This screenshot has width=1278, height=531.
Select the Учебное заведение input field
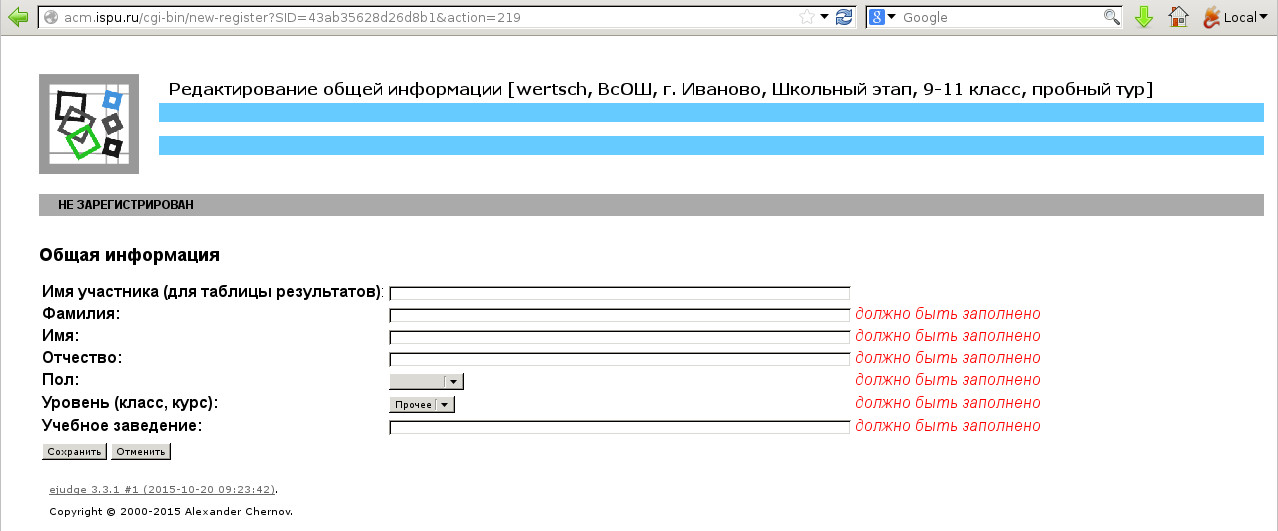tap(619, 427)
